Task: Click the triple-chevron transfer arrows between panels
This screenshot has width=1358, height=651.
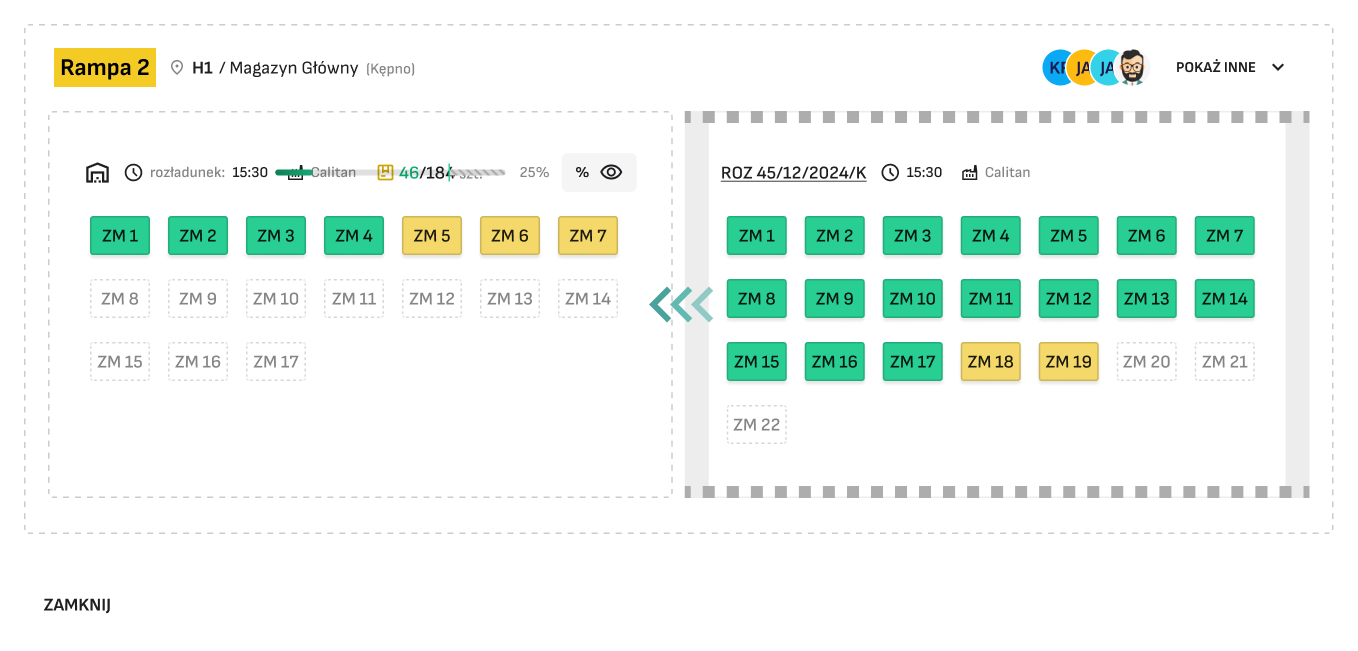Action: pyautogui.click(x=681, y=304)
